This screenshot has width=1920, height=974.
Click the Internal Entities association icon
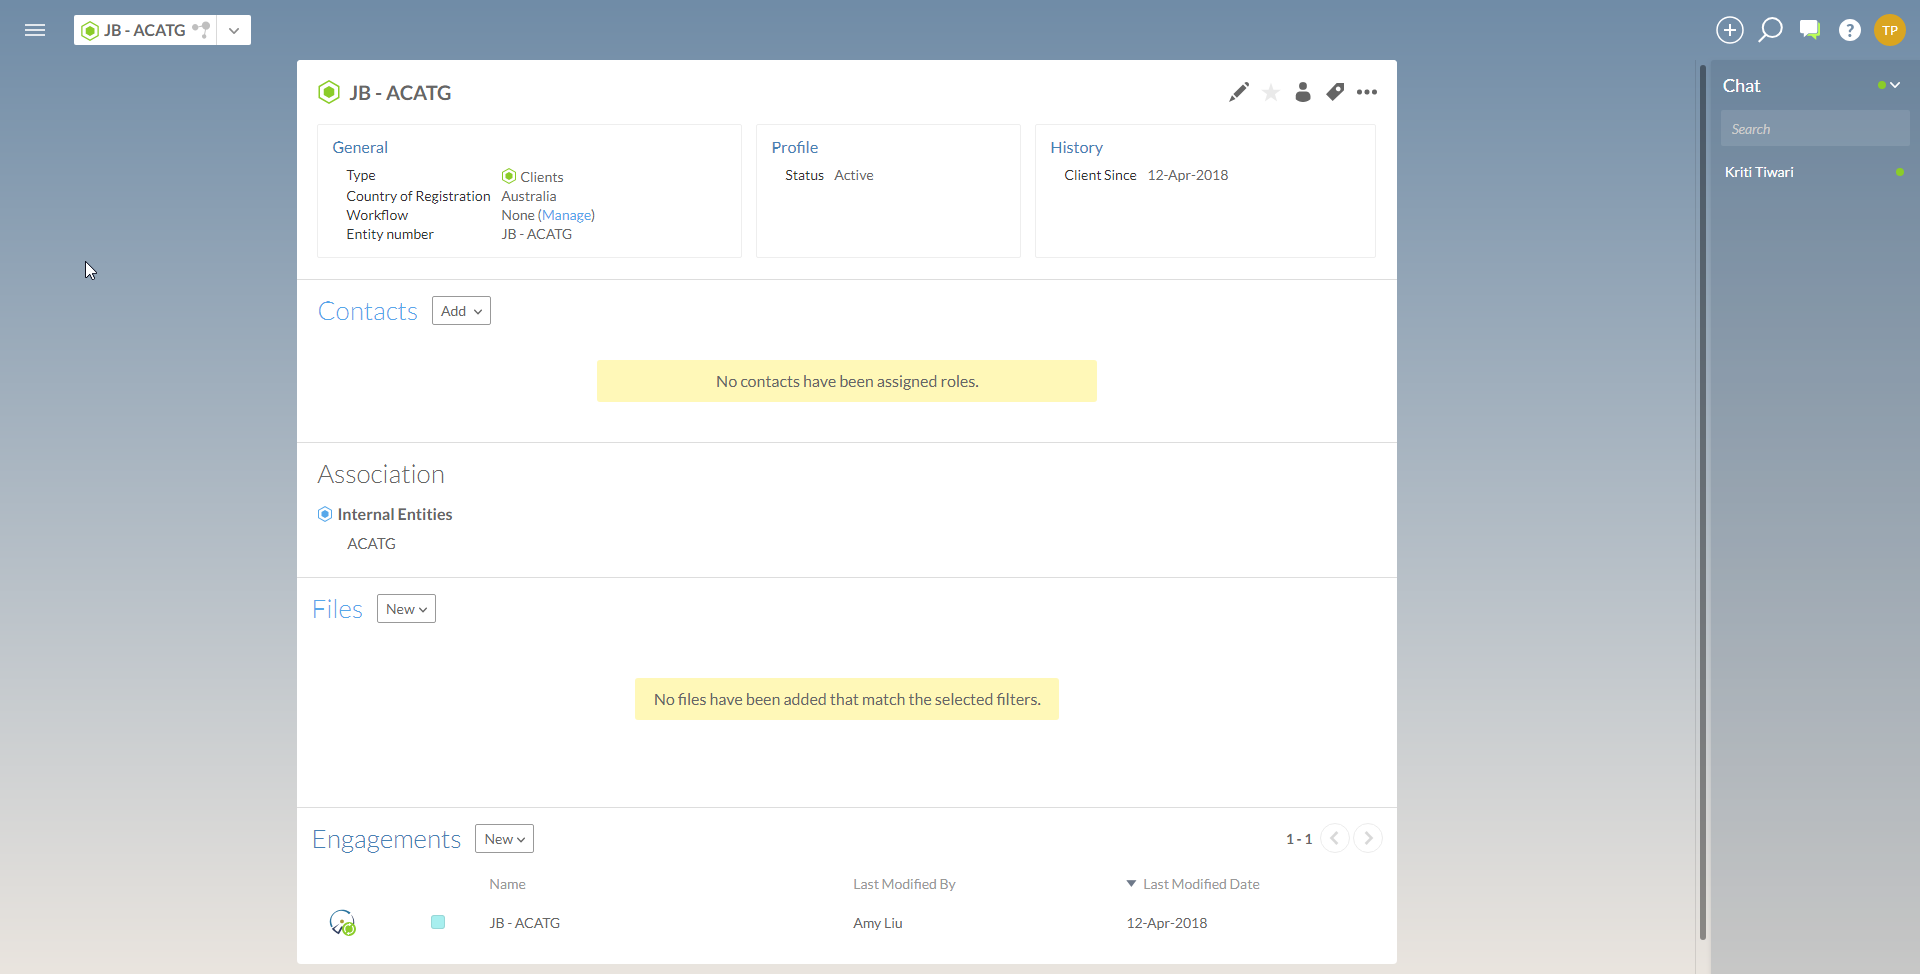click(325, 514)
